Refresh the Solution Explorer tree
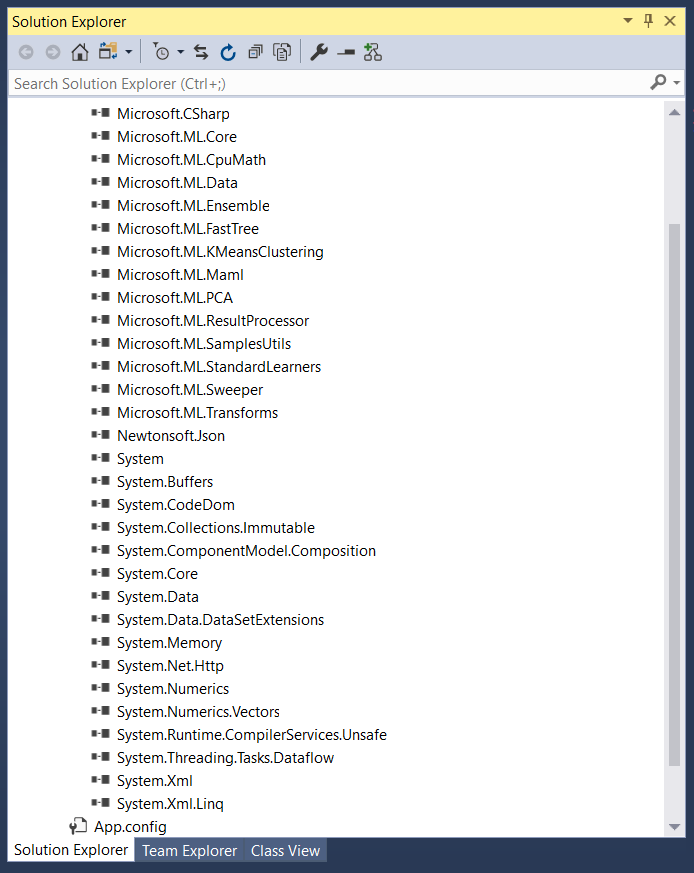The height and width of the screenshot is (873, 694). pos(228,52)
